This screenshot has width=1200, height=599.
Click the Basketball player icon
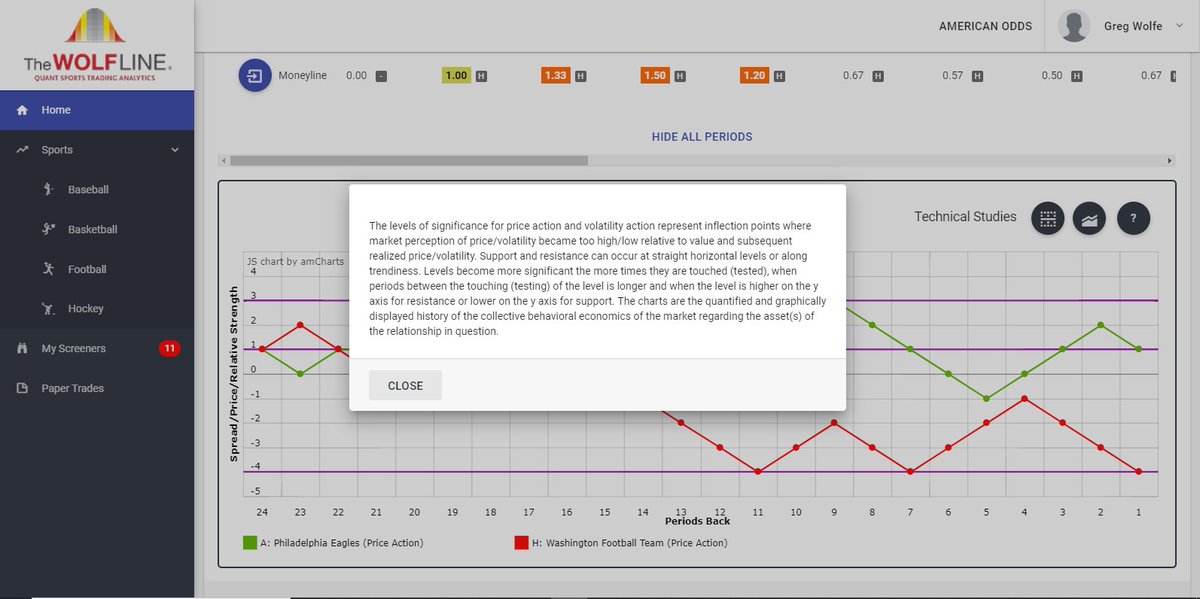[x=48, y=229]
